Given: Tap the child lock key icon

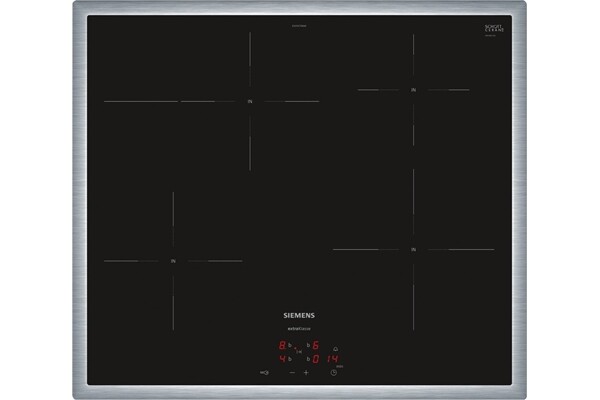Looking at the screenshot, I should coord(264,372).
